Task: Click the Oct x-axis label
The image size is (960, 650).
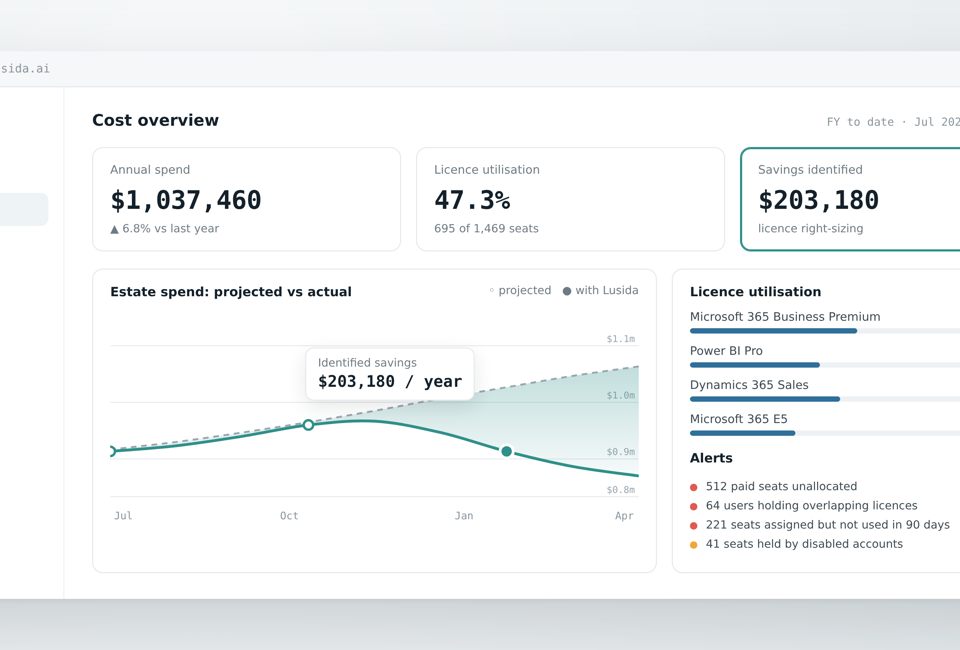Action: point(289,516)
